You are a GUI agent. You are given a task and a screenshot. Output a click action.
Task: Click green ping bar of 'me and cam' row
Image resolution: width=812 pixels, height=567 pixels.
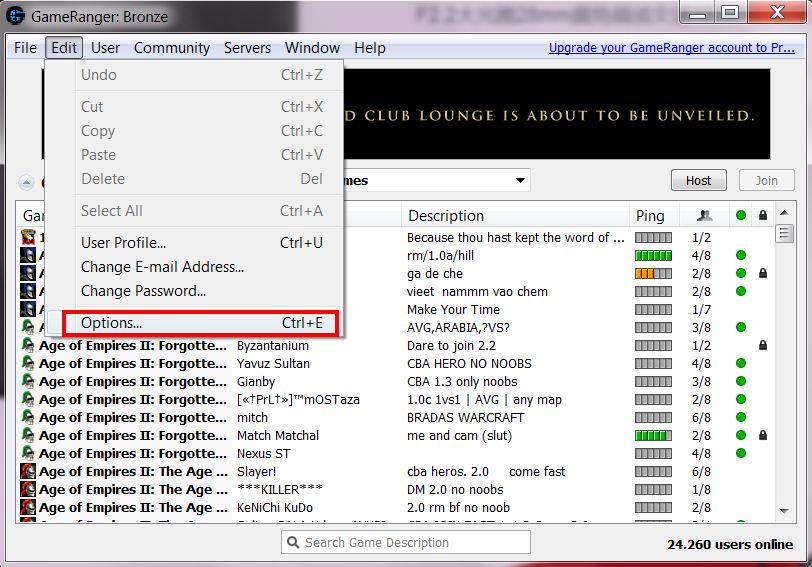654,435
